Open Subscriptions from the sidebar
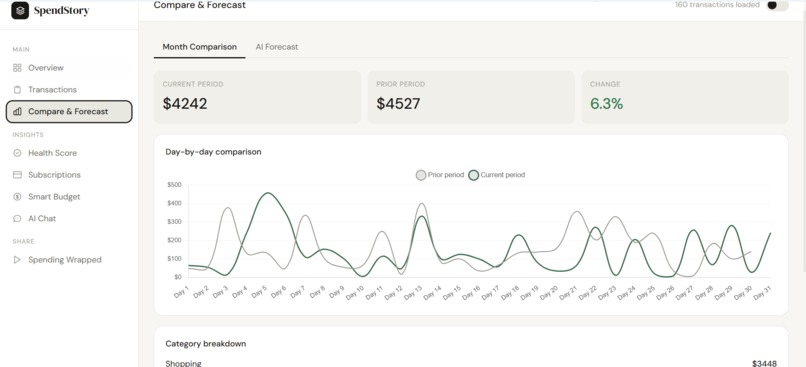 click(x=69, y=175)
